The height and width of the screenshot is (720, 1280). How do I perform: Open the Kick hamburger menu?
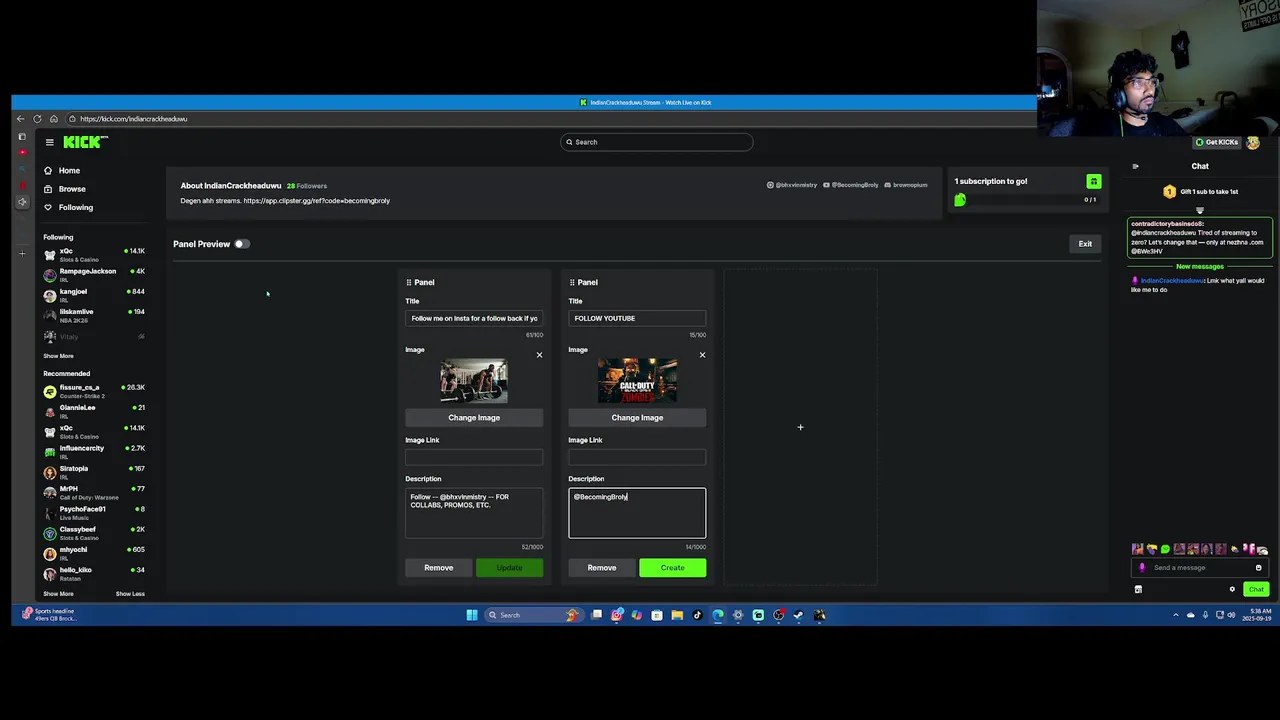pos(49,142)
